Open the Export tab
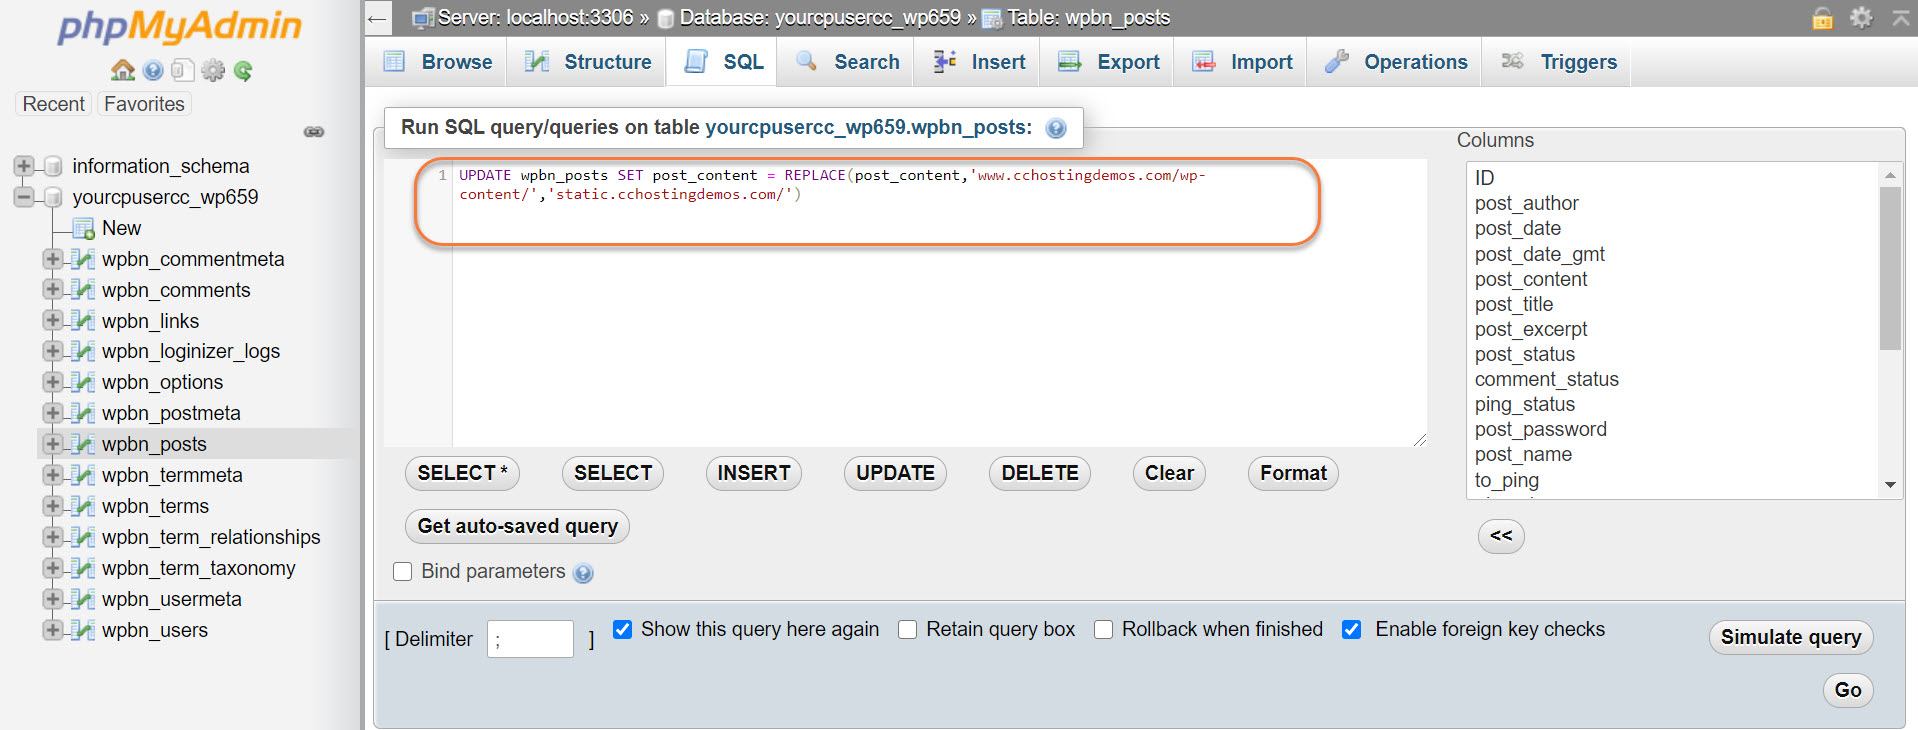Image resolution: width=1918 pixels, height=730 pixels. click(x=1109, y=62)
